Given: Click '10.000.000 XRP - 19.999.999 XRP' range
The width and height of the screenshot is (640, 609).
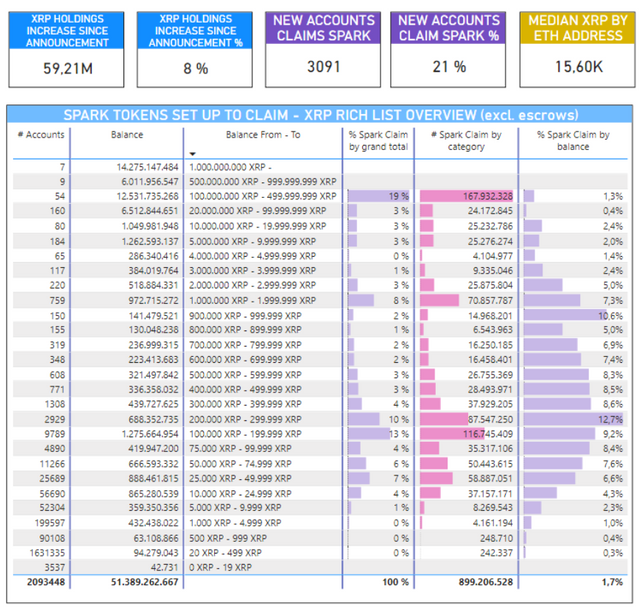Looking at the screenshot, I should click(258, 226).
